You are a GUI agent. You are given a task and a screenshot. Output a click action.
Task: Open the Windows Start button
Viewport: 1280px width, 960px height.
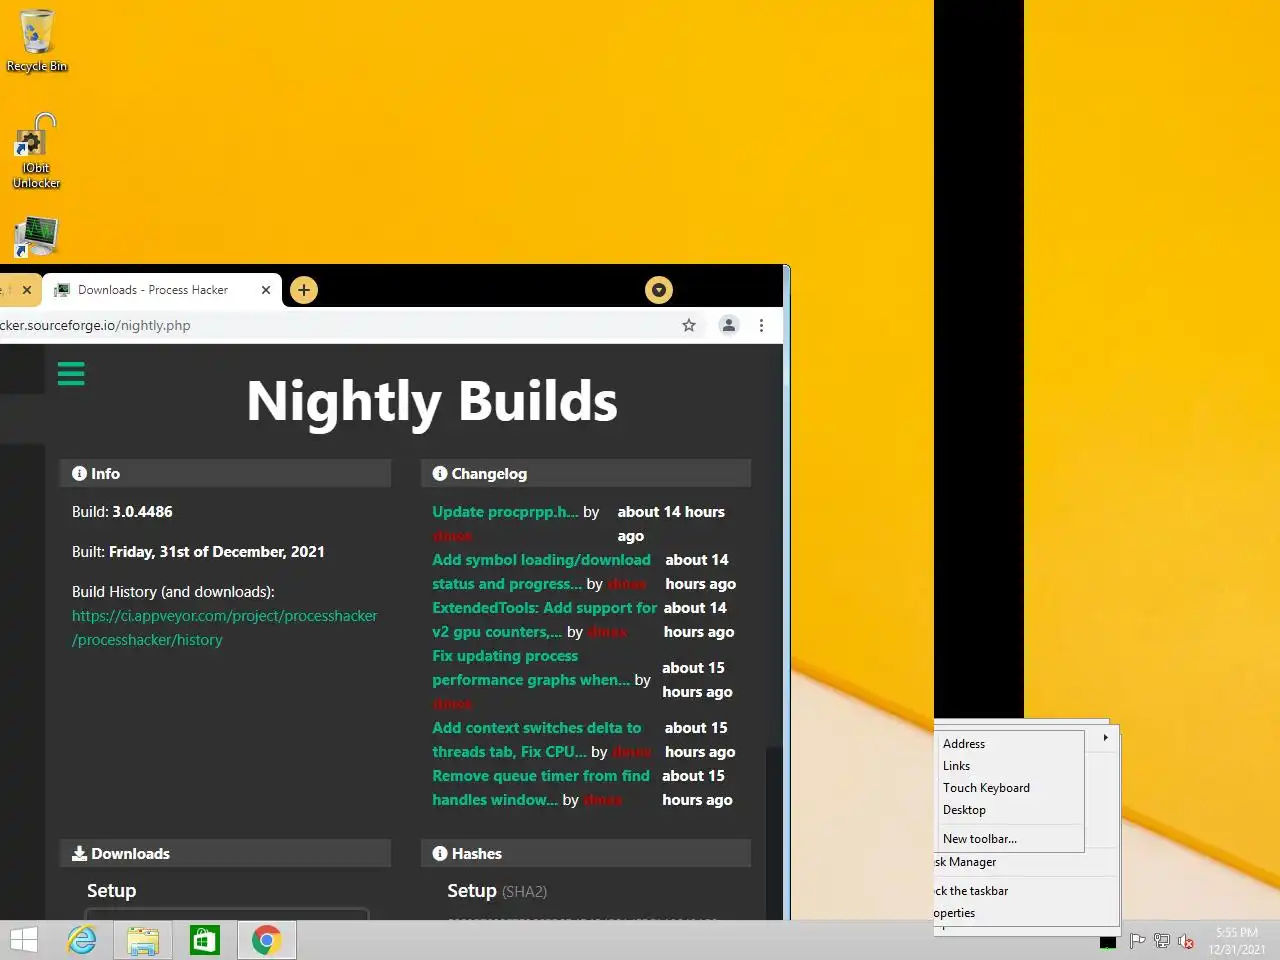(24, 940)
